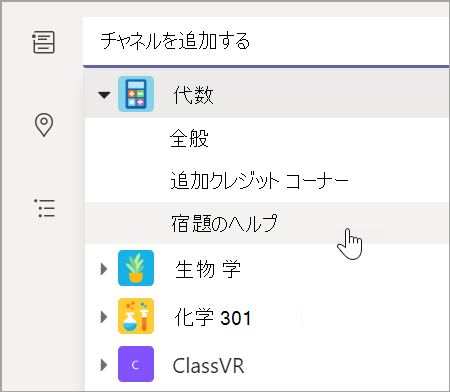This screenshot has width=450, height=392.
Task: Click the 生物学 plant team icon
Action: click(x=136, y=268)
